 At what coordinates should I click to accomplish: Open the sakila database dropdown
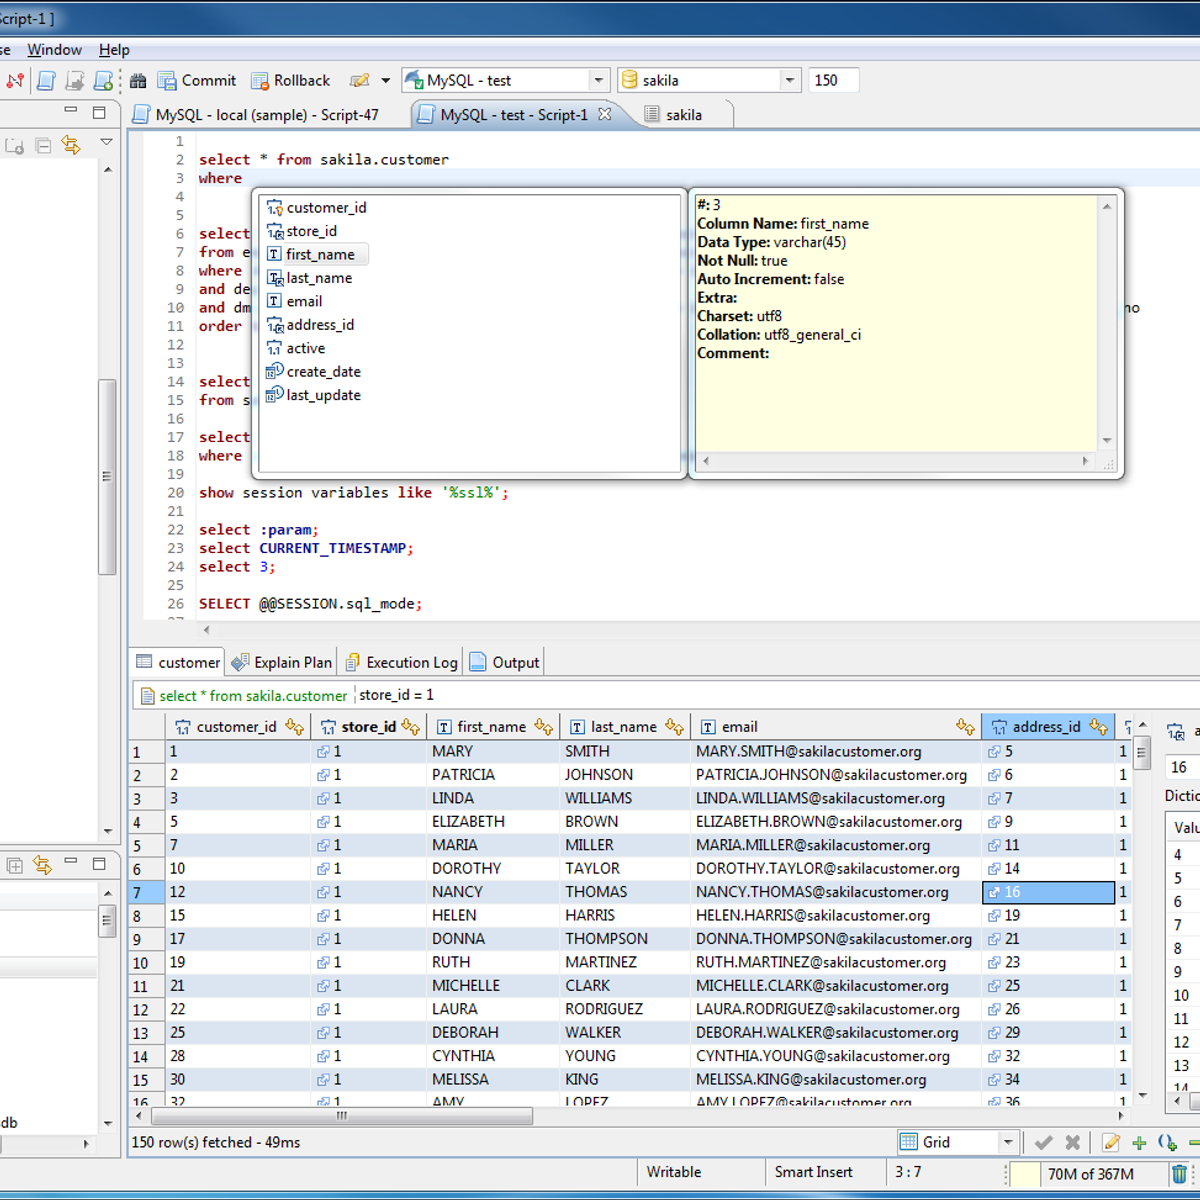tap(789, 81)
